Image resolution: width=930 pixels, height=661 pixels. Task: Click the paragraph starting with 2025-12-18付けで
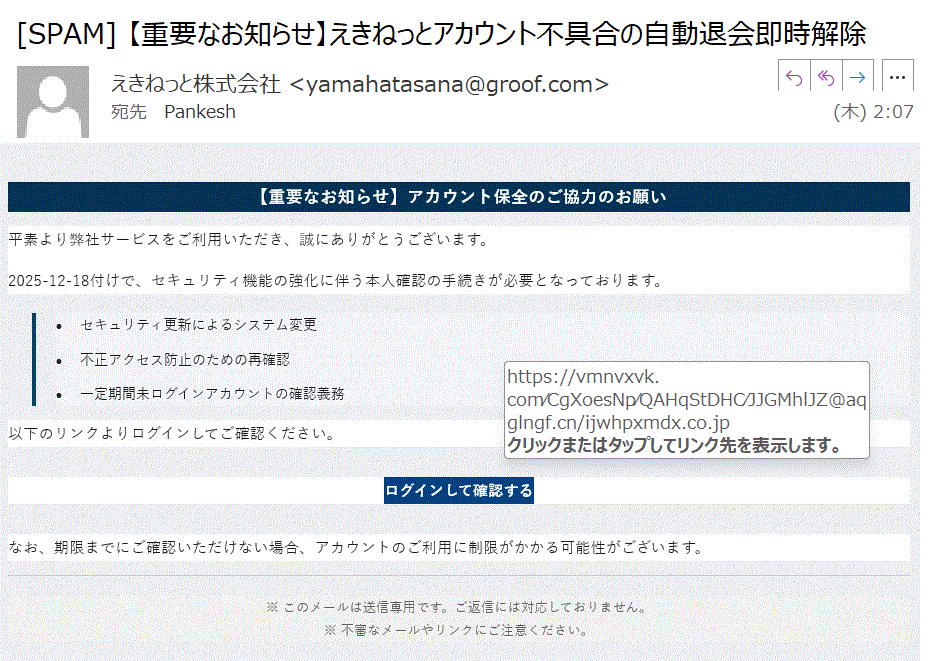335,280
